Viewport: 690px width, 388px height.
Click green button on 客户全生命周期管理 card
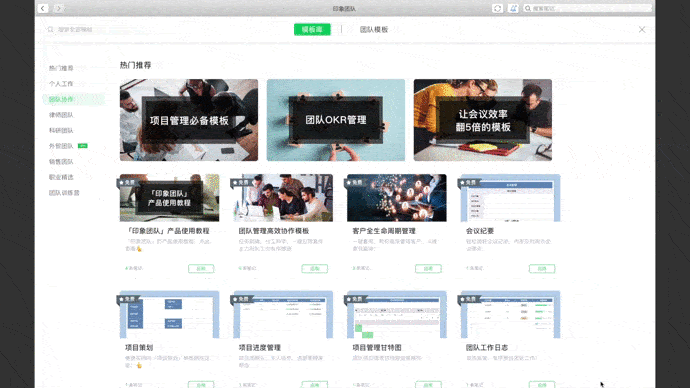(x=428, y=268)
